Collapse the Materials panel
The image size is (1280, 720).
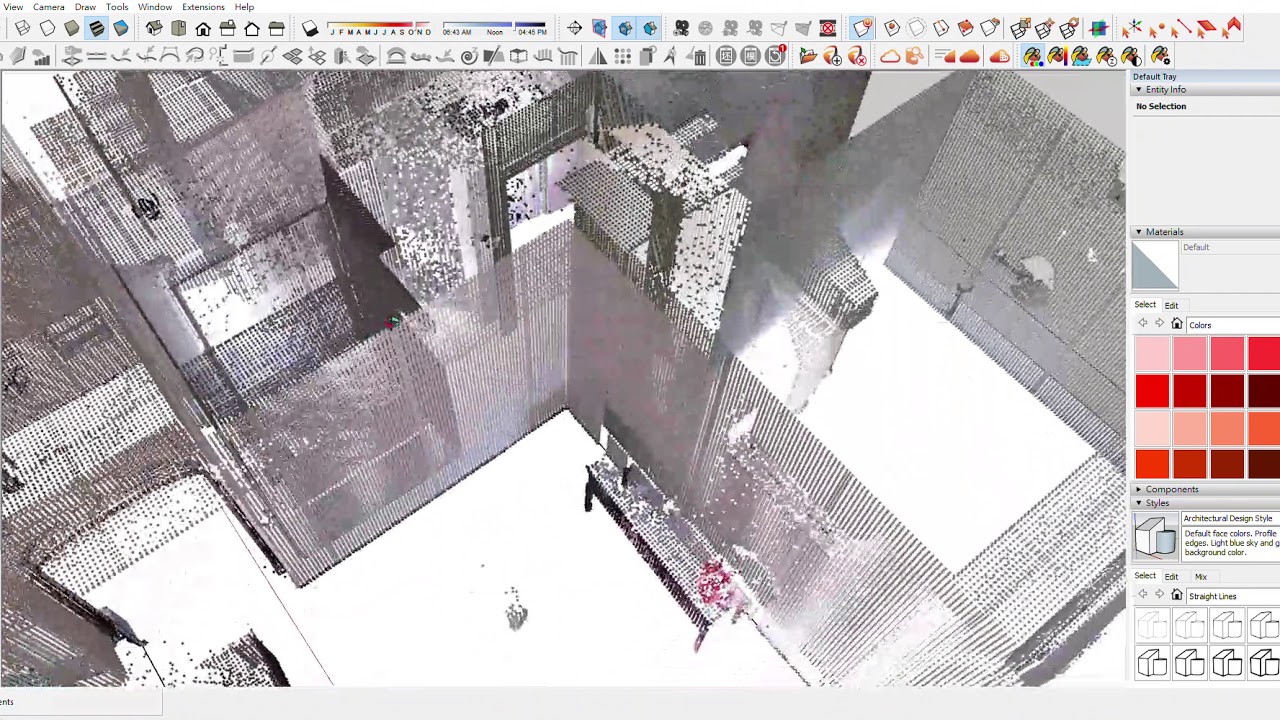[1138, 232]
